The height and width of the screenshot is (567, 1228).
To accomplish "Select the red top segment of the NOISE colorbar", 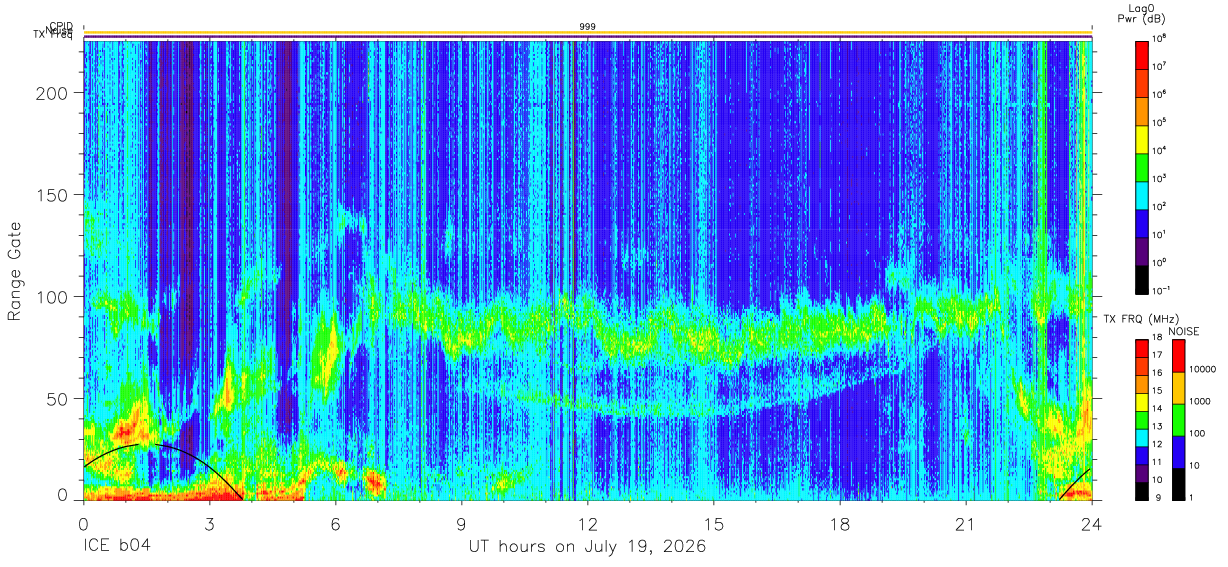I will click(1177, 356).
